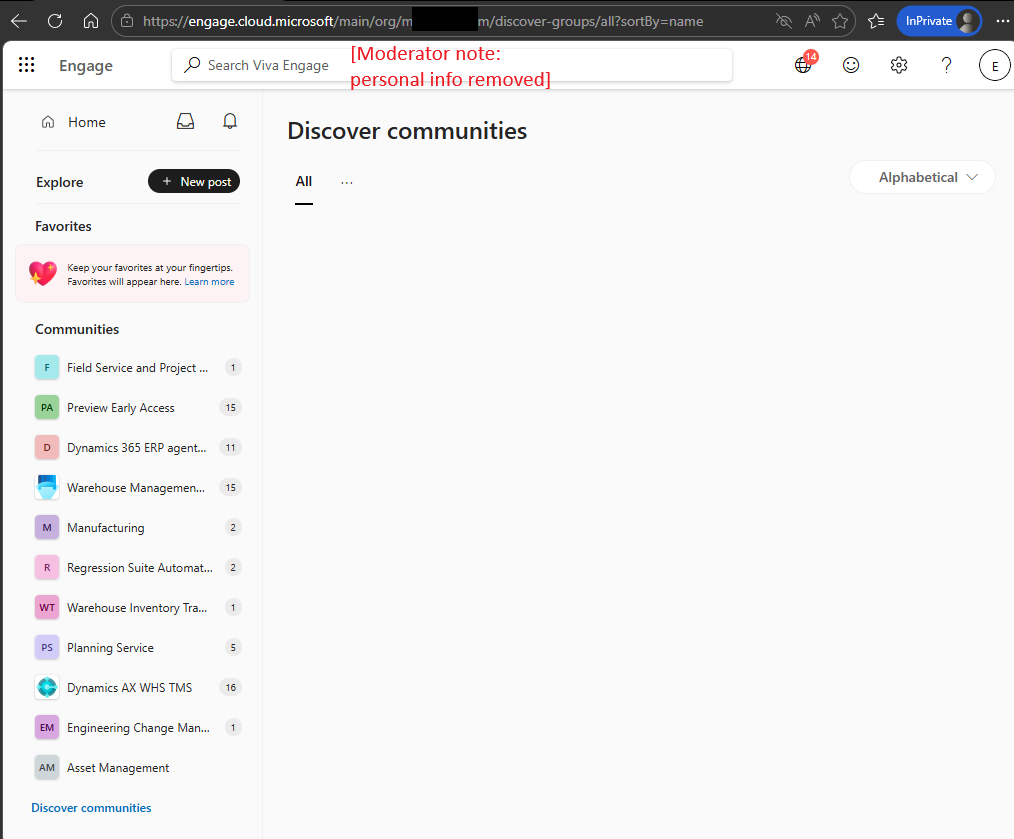Viewport: 1014px width, 839px height.
Task: Follow the Learn more link in Favorites
Action: click(209, 282)
